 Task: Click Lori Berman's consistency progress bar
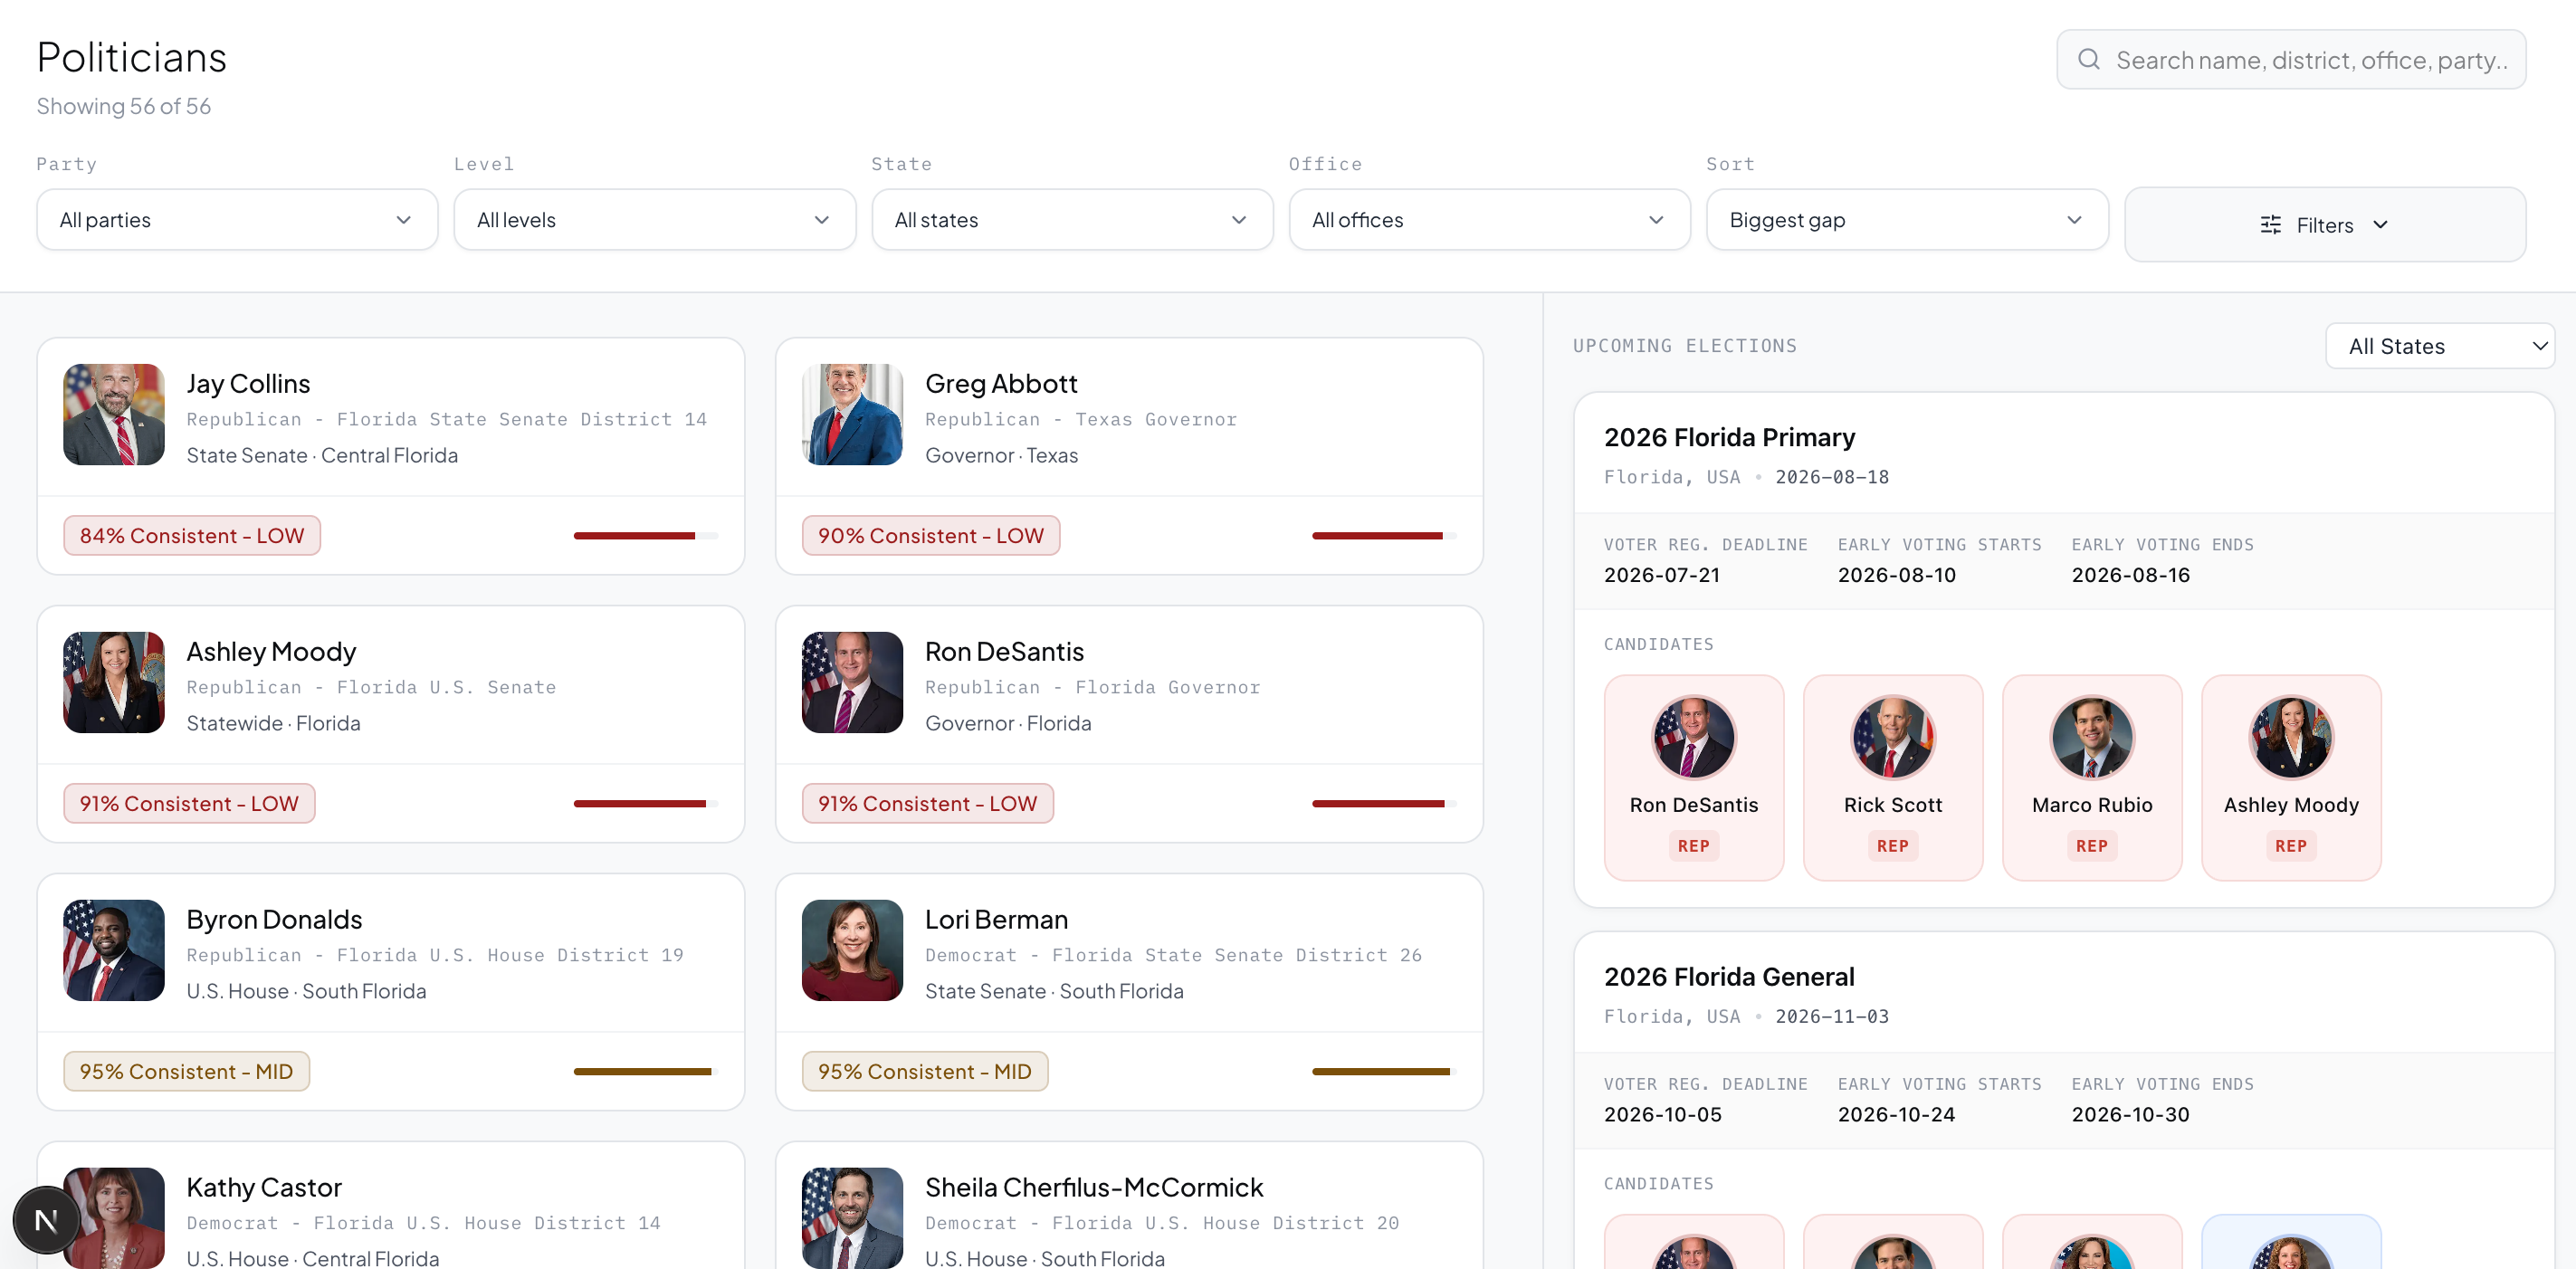(x=1383, y=1071)
